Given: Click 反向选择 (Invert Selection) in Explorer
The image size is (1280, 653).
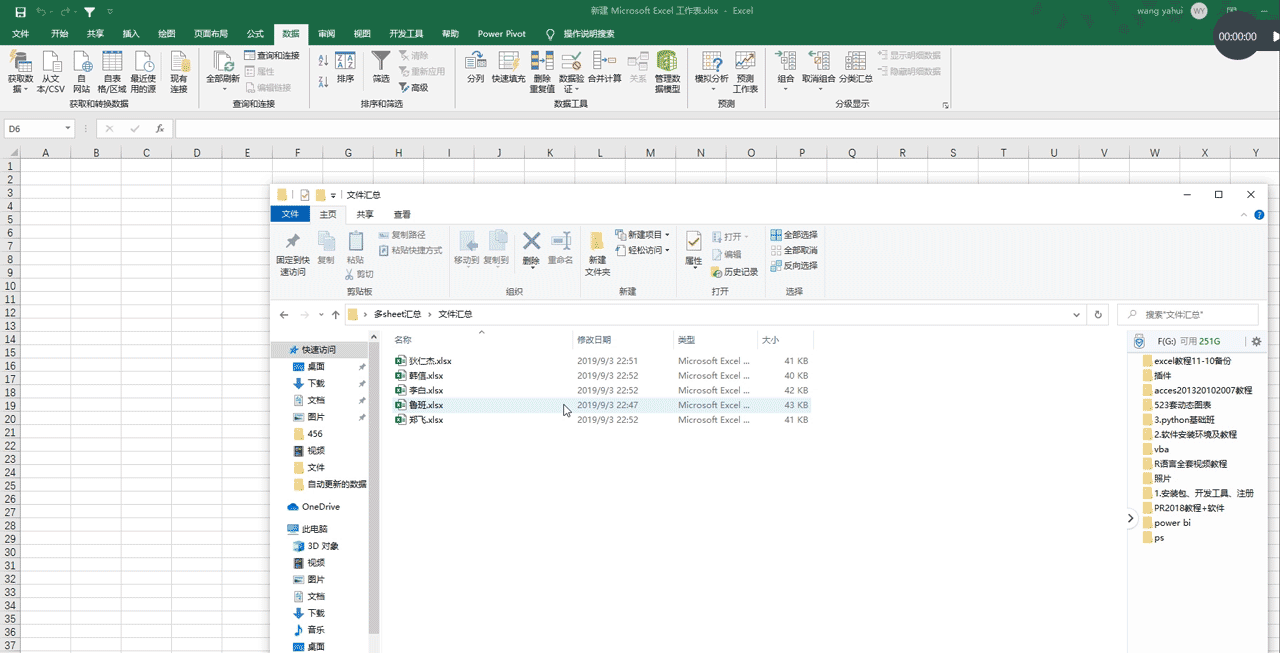Looking at the screenshot, I should click(x=794, y=265).
